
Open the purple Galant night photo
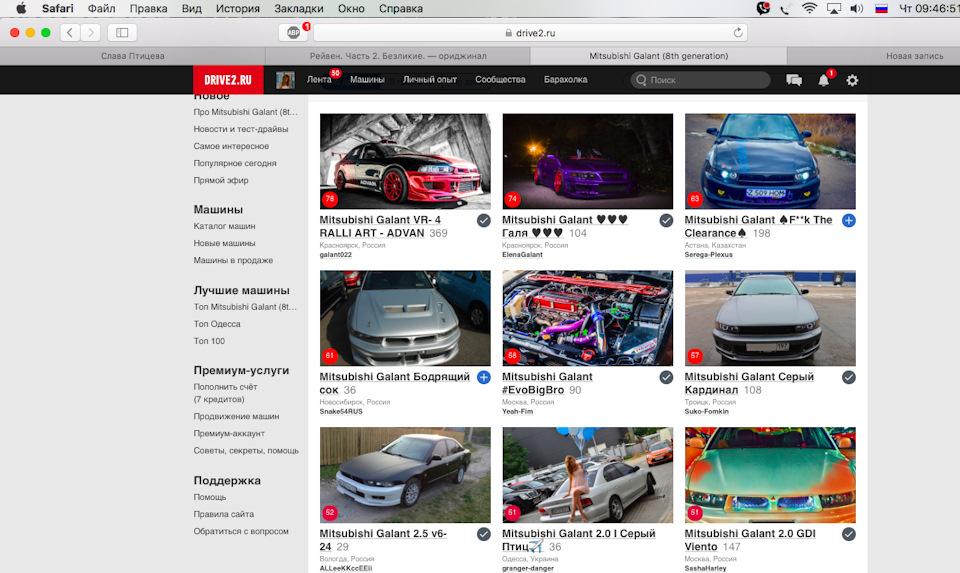point(587,161)
